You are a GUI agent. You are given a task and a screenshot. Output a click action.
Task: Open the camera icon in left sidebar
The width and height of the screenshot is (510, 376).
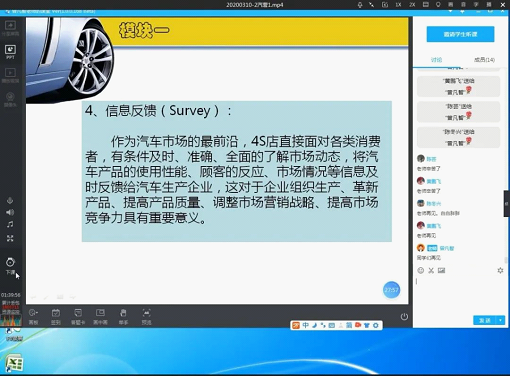(10, 99)
